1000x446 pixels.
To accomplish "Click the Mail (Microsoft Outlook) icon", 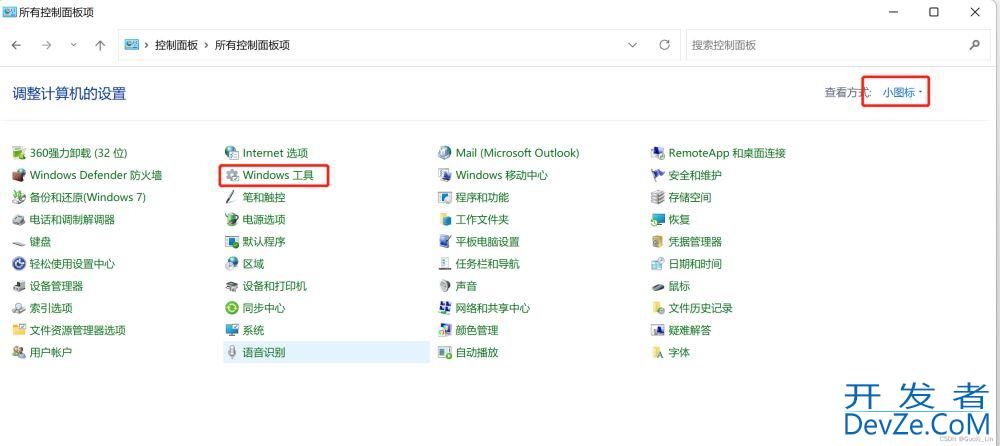I will tap(445, 153).
